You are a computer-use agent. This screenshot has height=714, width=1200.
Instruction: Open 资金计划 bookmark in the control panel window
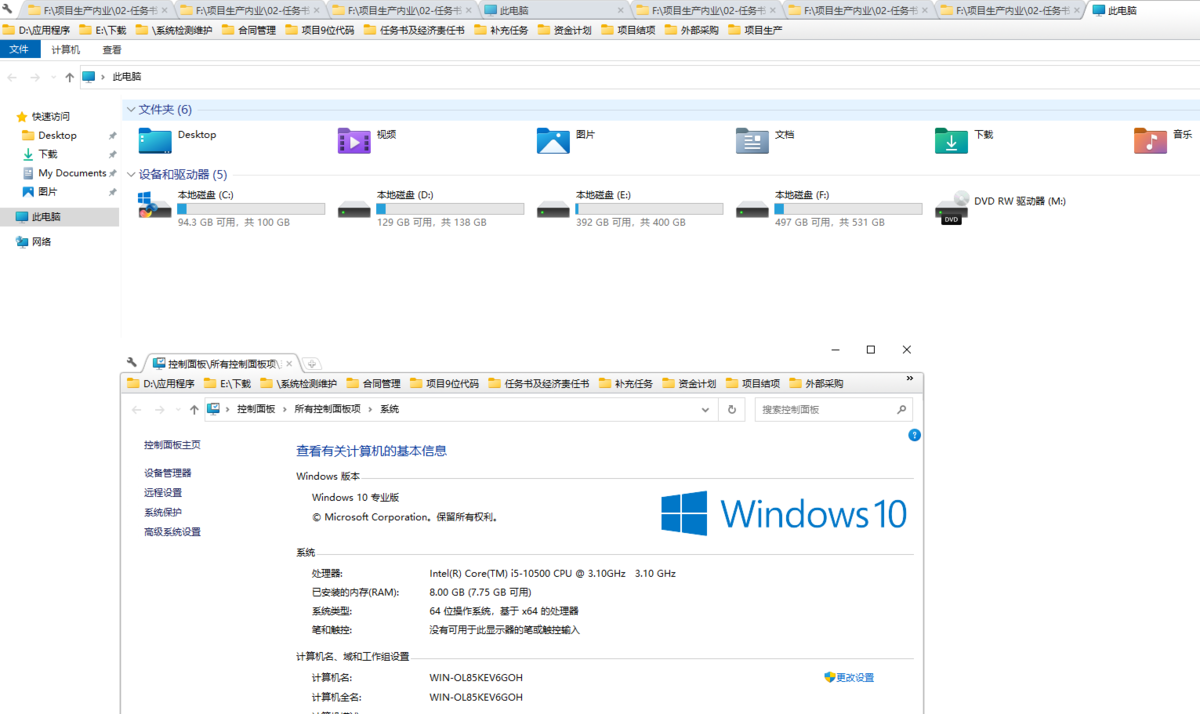[x=689, y=384]
